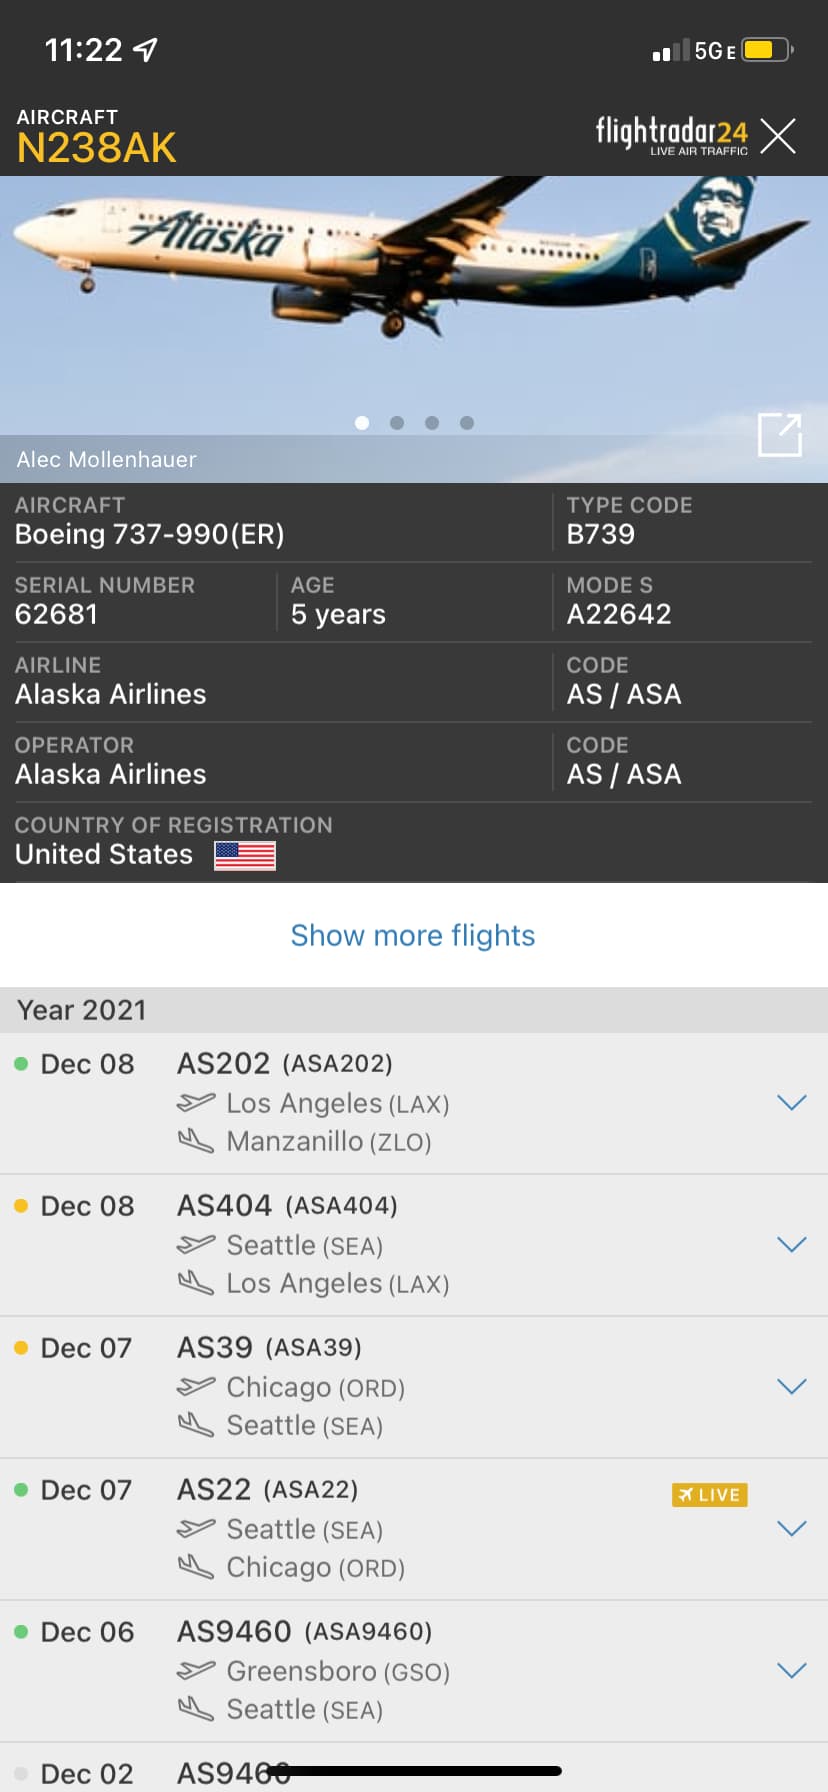Tap the location arrow in status bar
The height and width of the screenshot is (1792, 828).
[146, 49]
